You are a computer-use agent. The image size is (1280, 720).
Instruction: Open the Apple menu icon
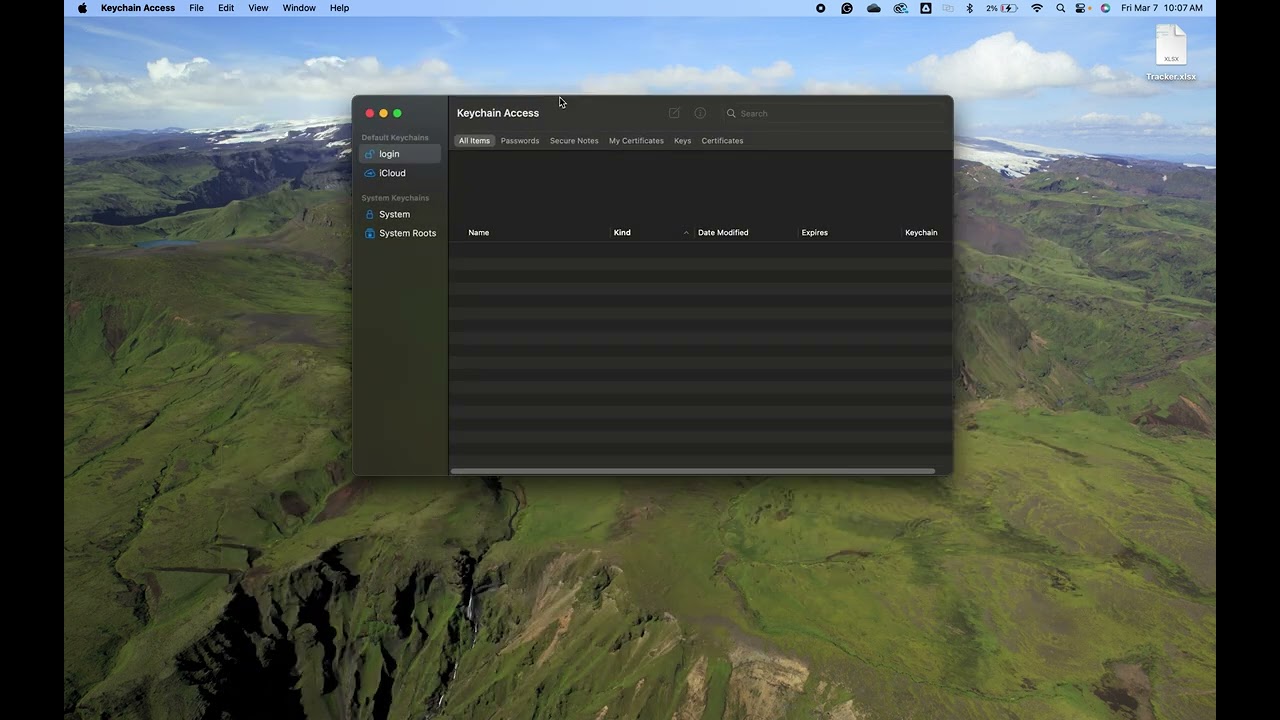[82, 8]
